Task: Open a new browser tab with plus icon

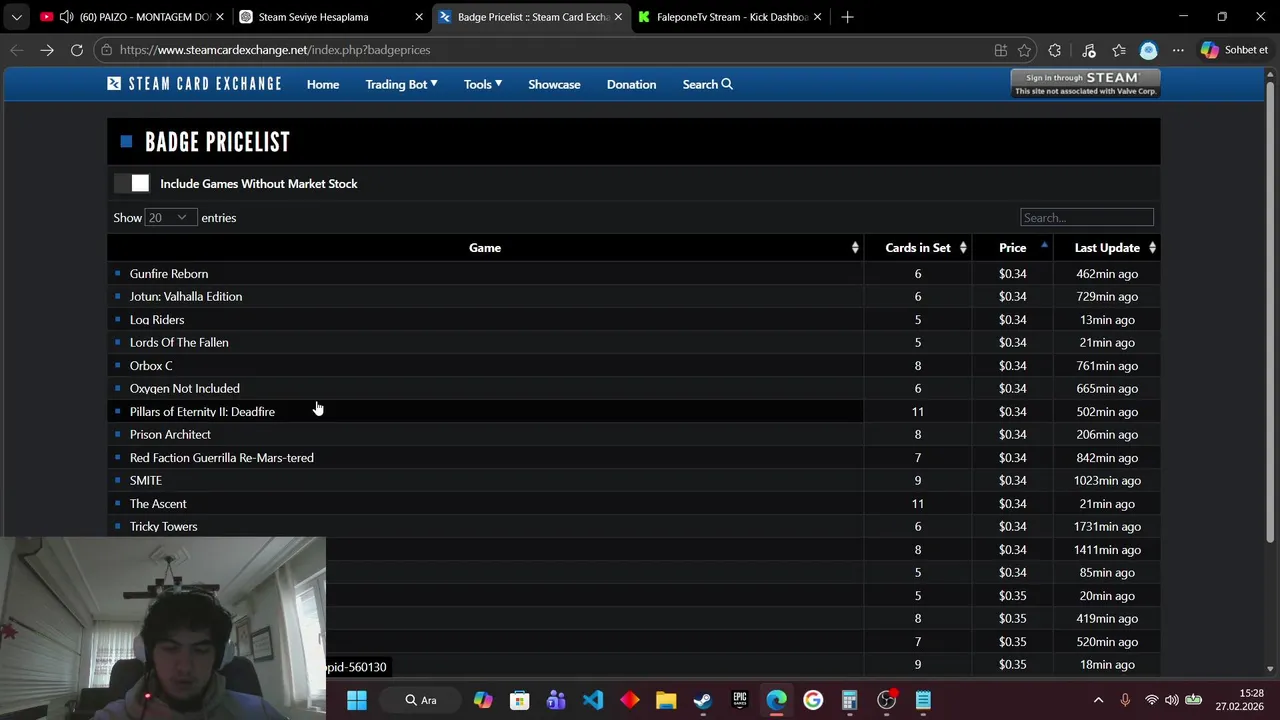Action: [x=847, y=17]
